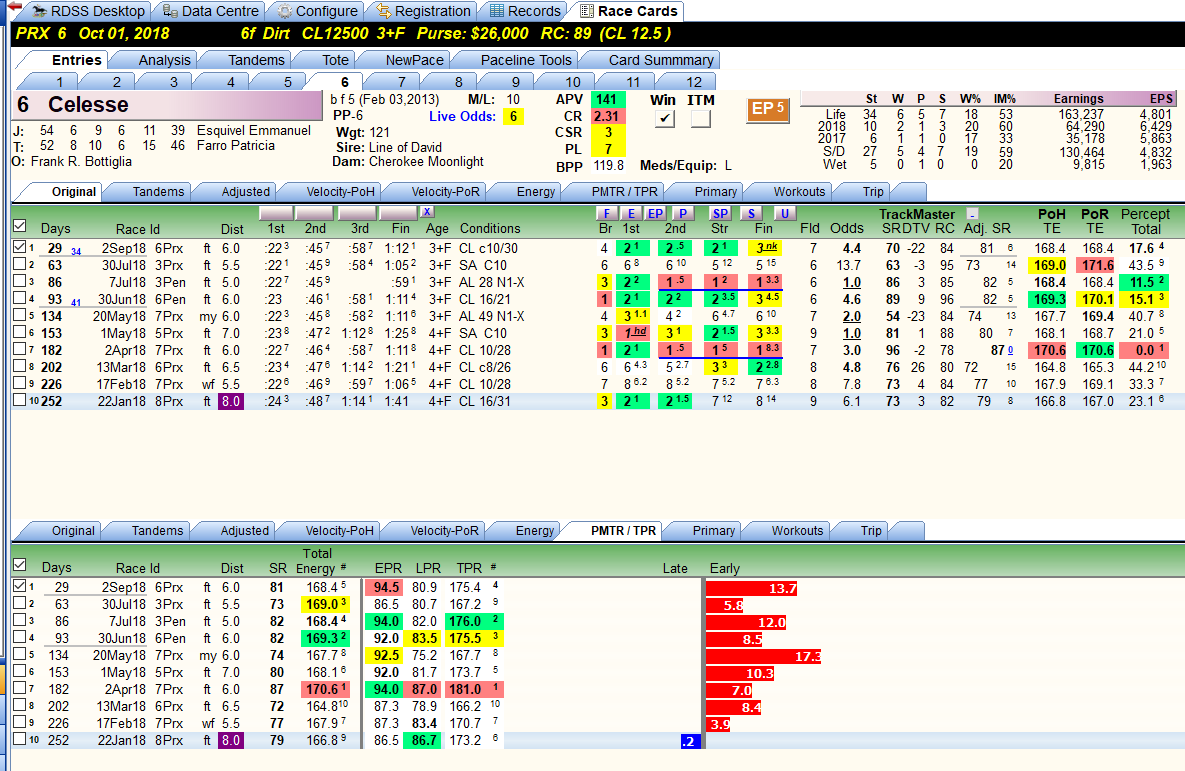
Task: Click the blue .2 Late bar
Action: click(691, 742)
